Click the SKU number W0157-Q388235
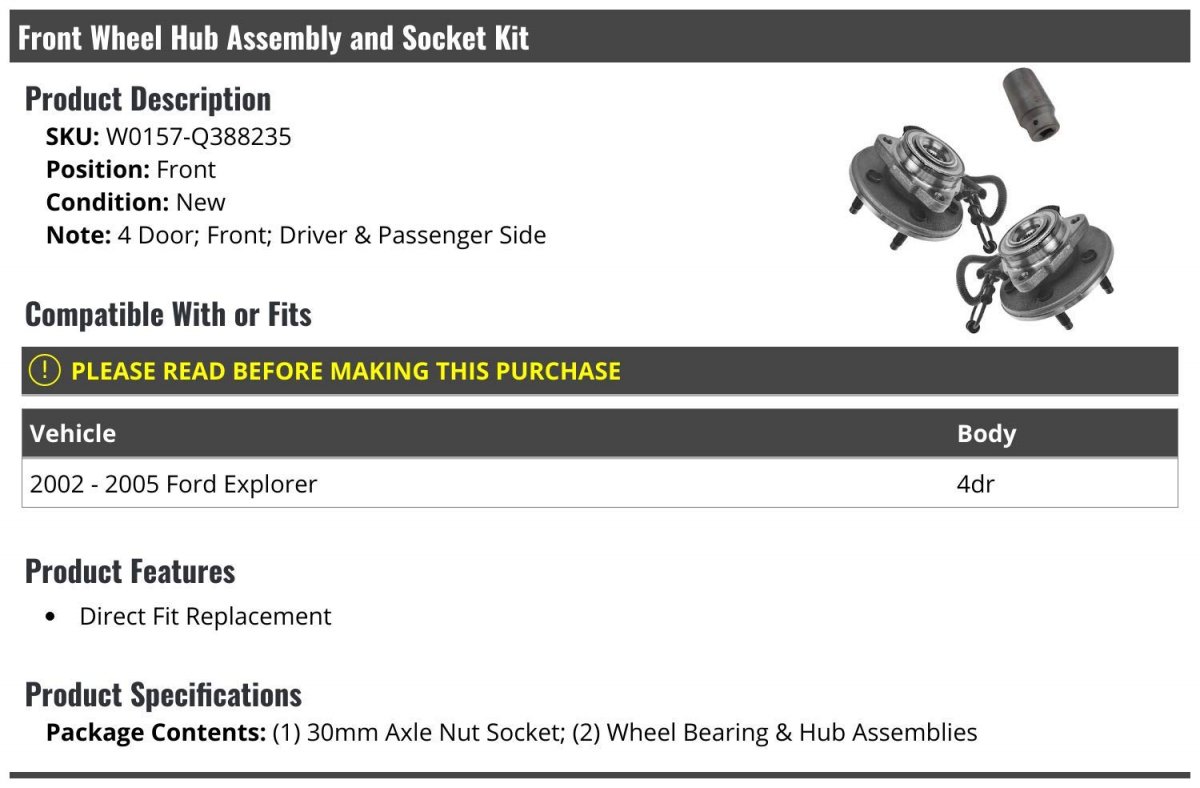The width and height of the screenshot is (1200, 788). 198,137
